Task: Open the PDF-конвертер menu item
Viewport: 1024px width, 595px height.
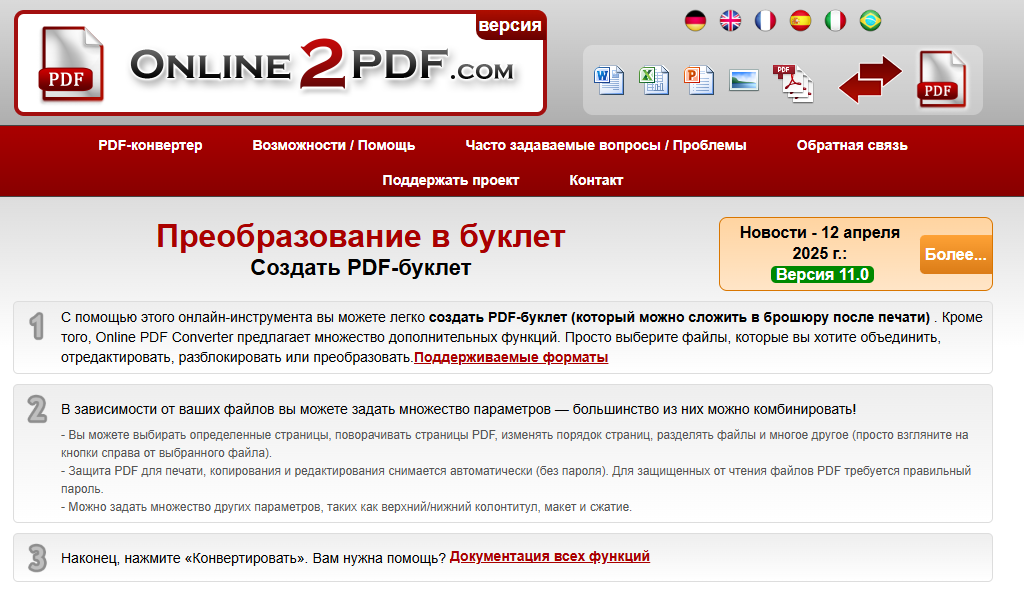Action: [146, 145]
